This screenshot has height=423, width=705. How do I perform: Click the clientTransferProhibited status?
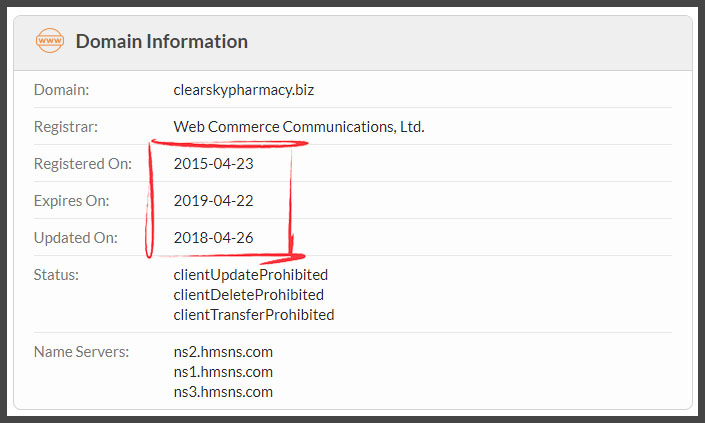click(x=253, y=314)
